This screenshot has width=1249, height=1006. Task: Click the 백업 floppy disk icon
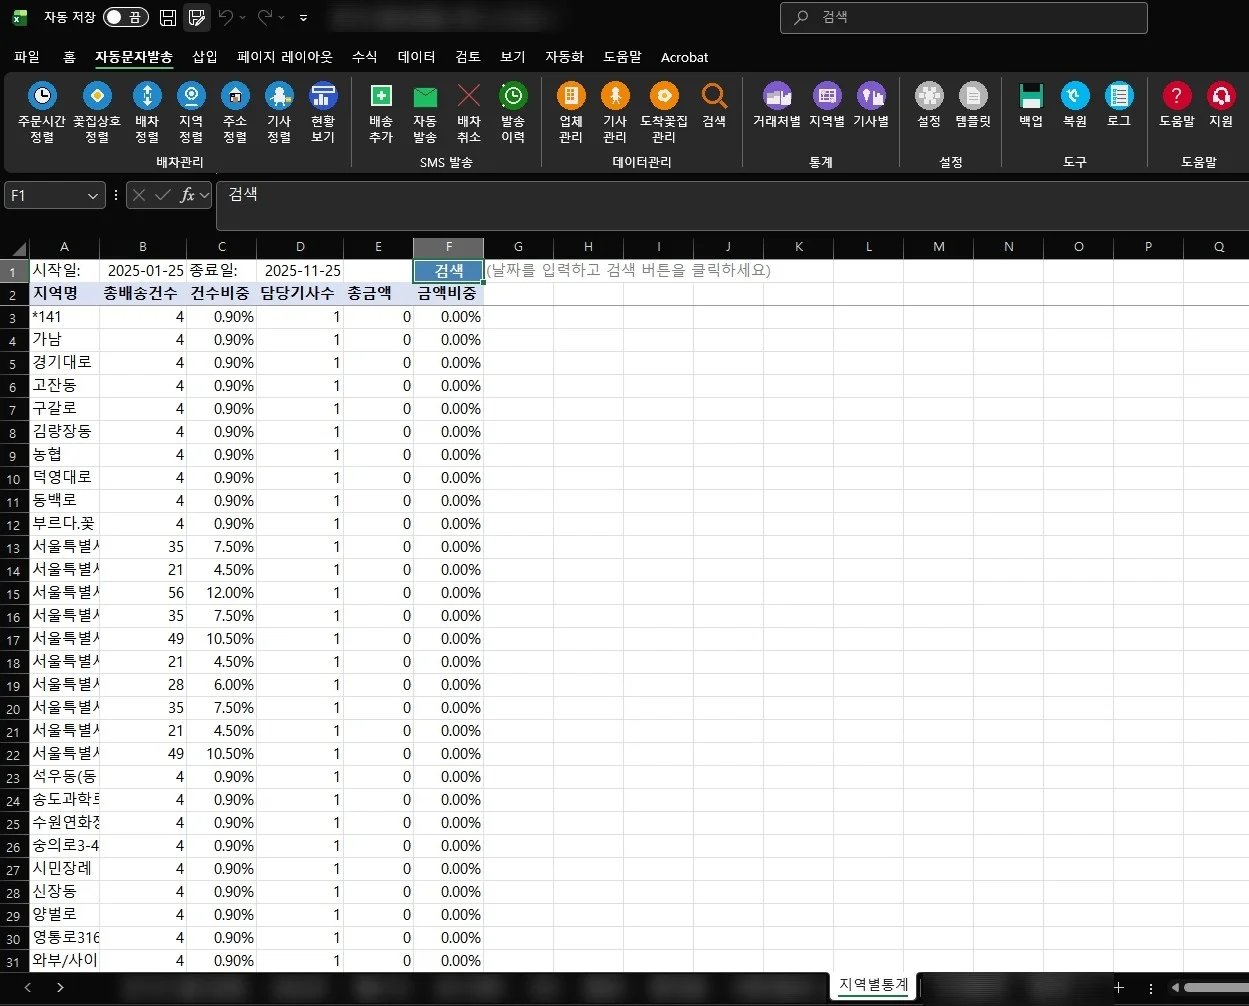pyautogui.click(x=1031, y=97)
